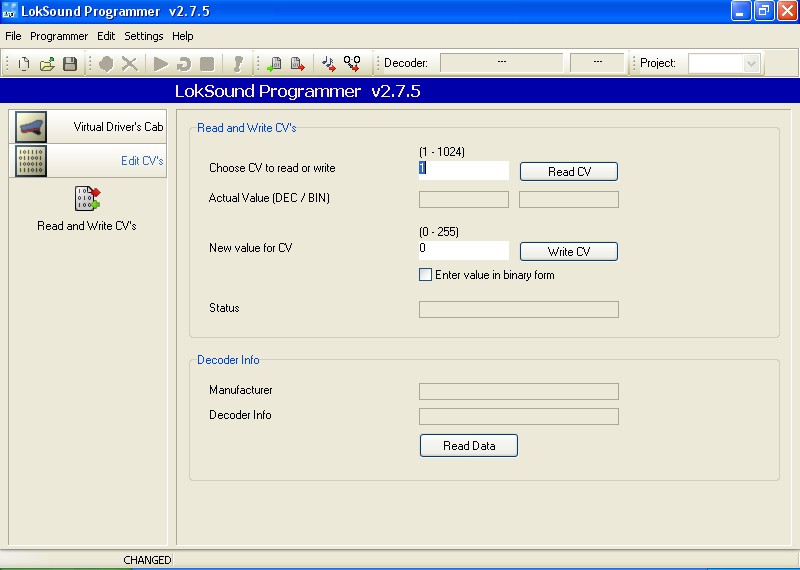800x570 pixels.
Task: Open the Programmer menu
Action: pos(59,36)
